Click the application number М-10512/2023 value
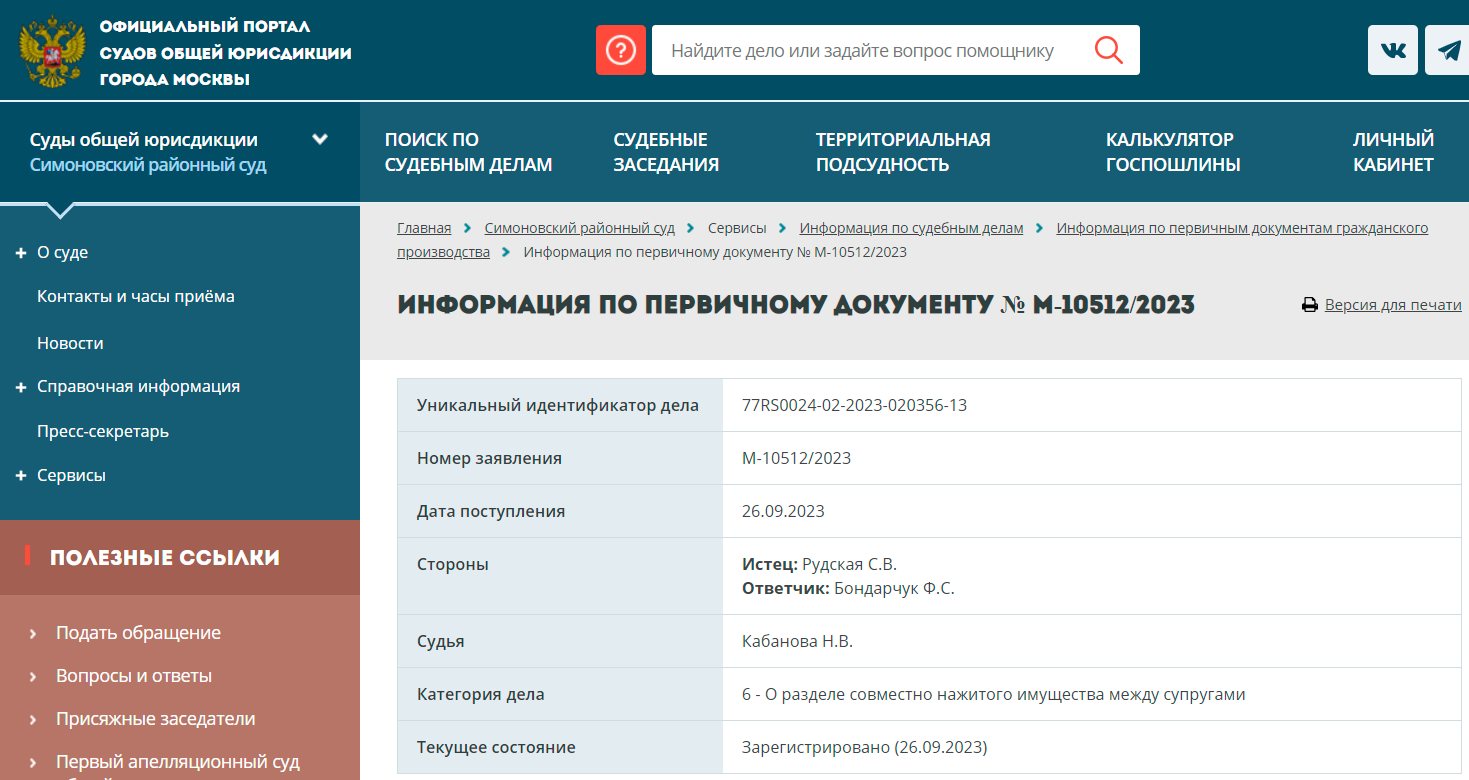Image resolution: width=1469 pixels, height=780 pixels. 796,458
